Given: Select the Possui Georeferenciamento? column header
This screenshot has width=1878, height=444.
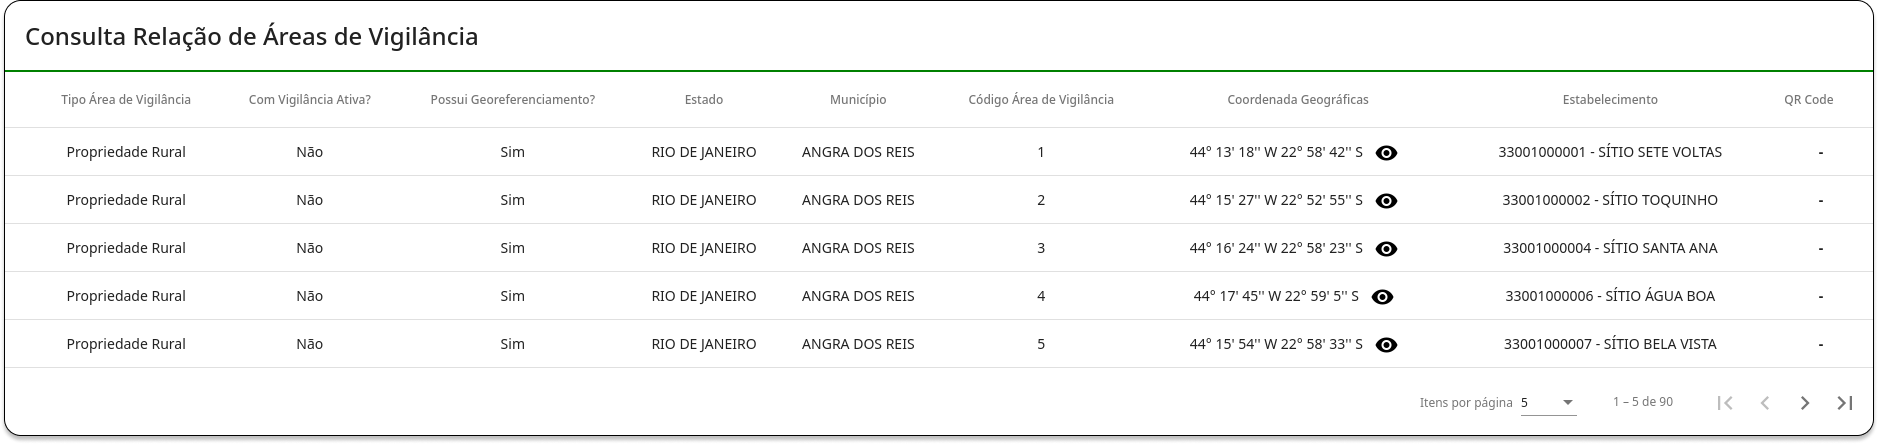Looking at the screenshot, I should click(x=513, y=100).
